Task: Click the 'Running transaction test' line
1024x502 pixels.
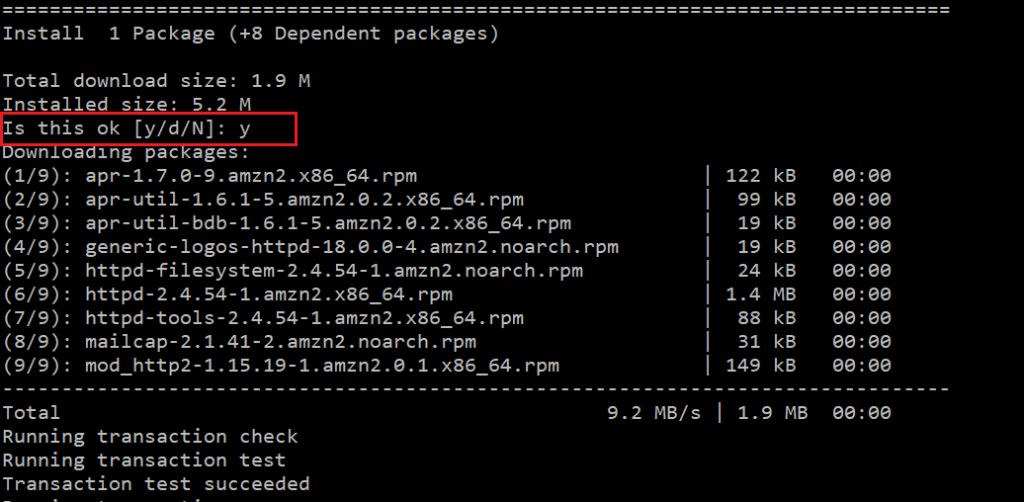Action: click(x=144, y=460)
